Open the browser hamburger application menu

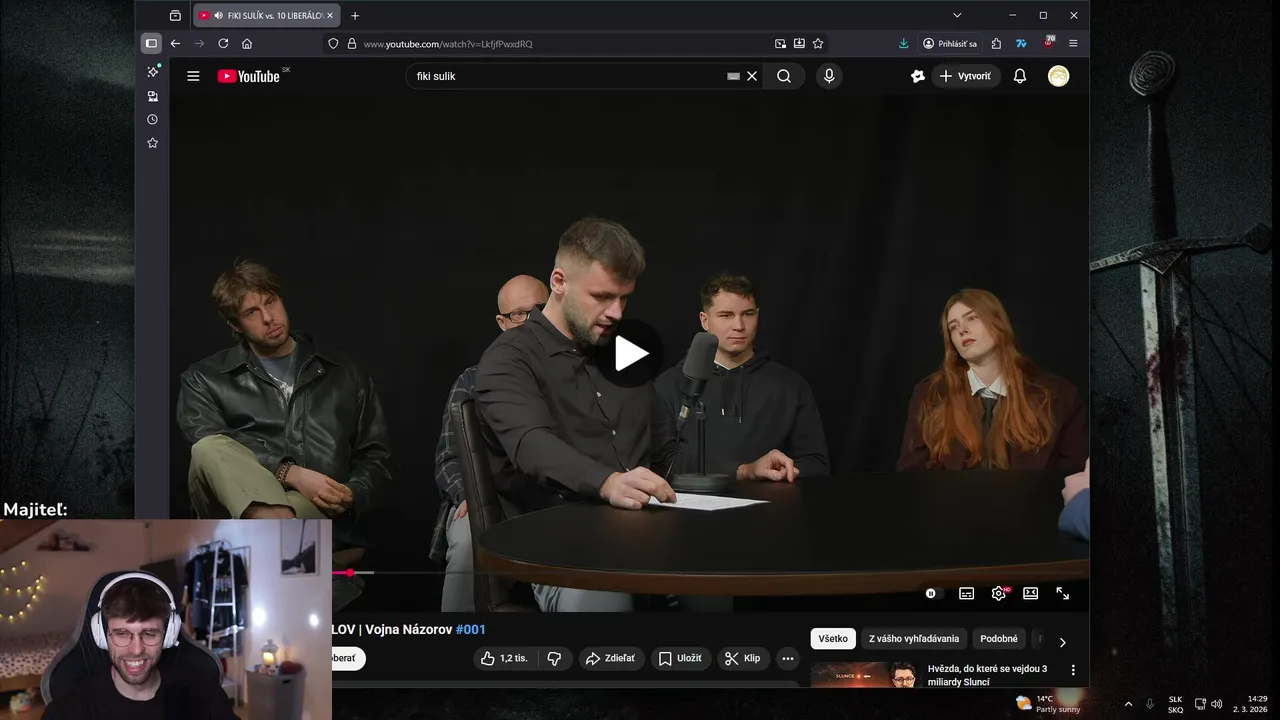pyautogui.click(x=1073, y=44)
